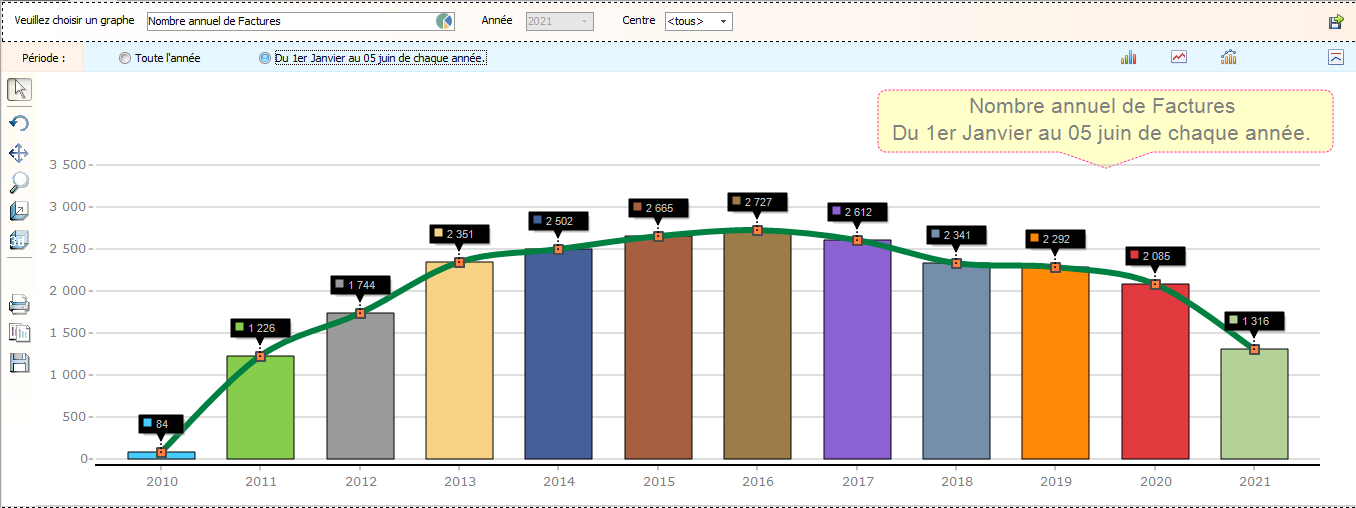Screen dimensions: 1356x508
Task: Click the 2 727 data label for 2016
Action: pyautogui.click(x=757, y=203)
